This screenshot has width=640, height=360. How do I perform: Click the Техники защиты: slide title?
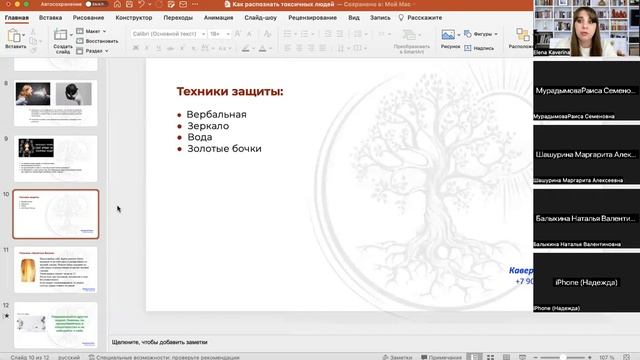(x=230, y=91)
